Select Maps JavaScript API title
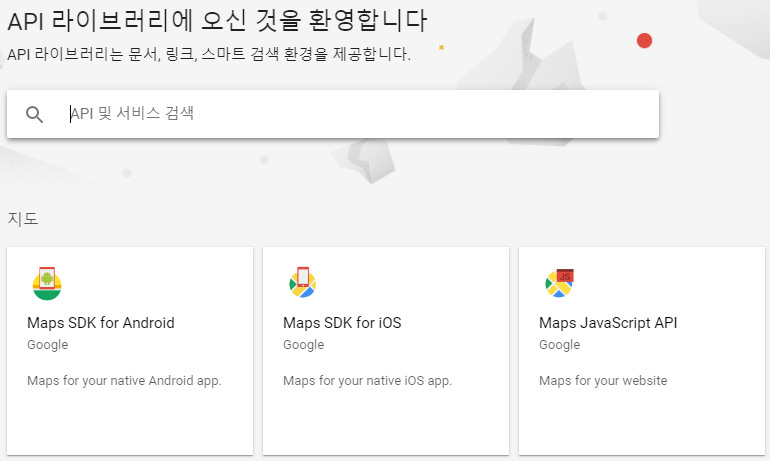770x461 pixels. coord(608,323)
